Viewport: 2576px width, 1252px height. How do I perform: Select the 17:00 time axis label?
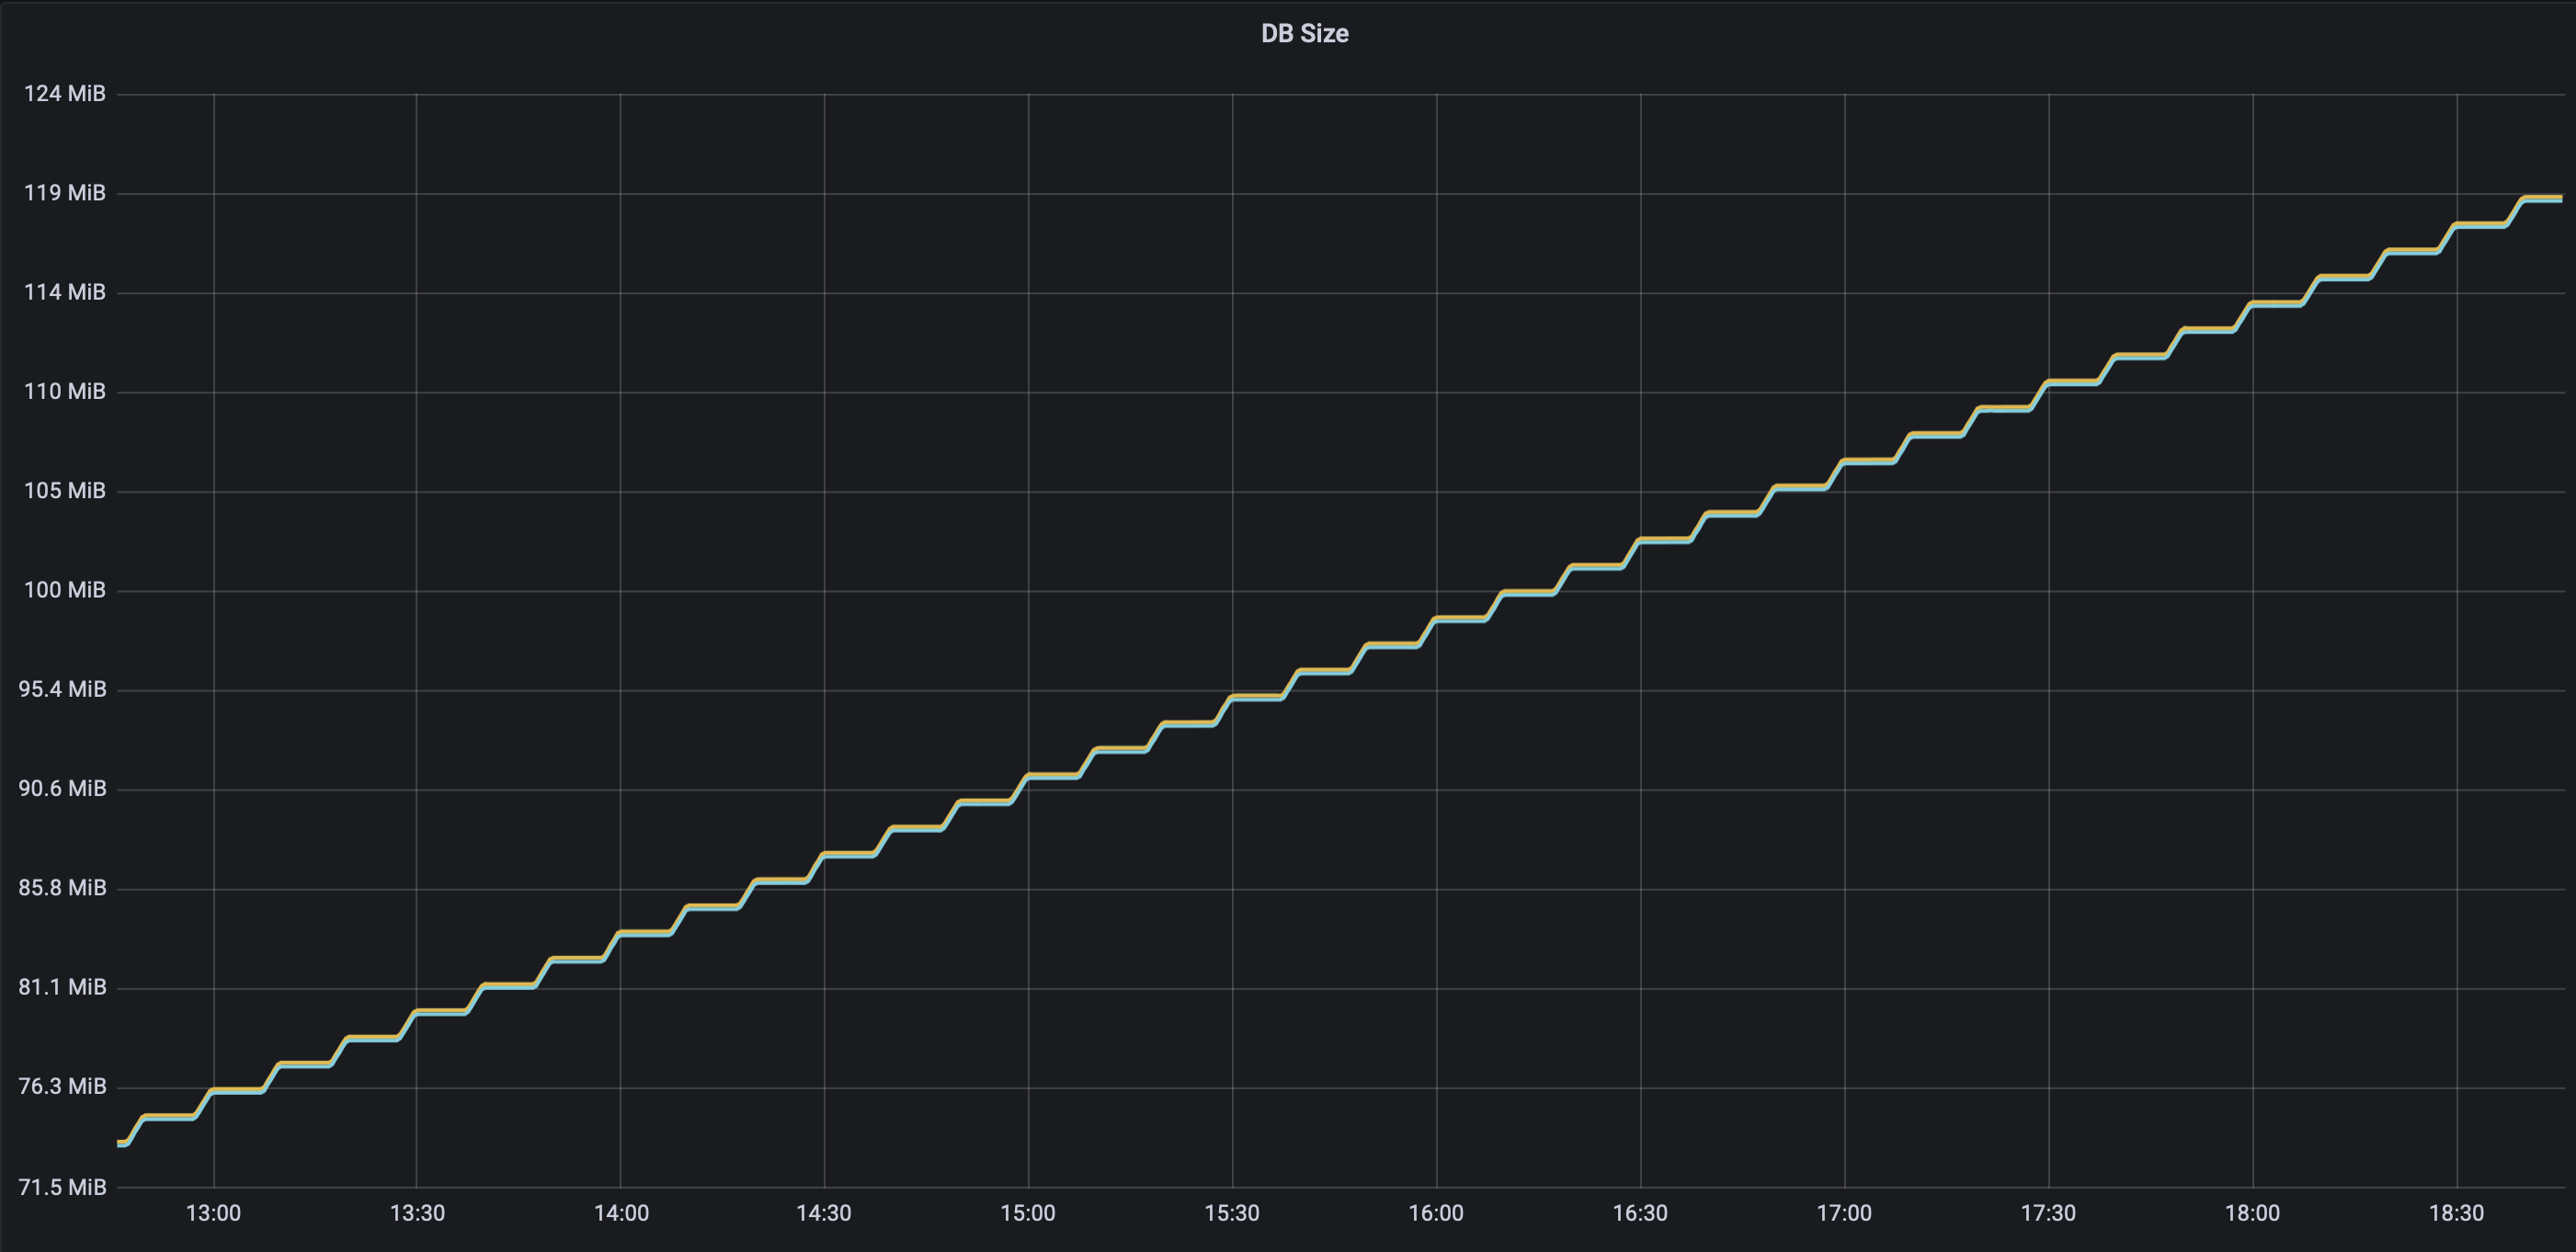(1844, 1213)
